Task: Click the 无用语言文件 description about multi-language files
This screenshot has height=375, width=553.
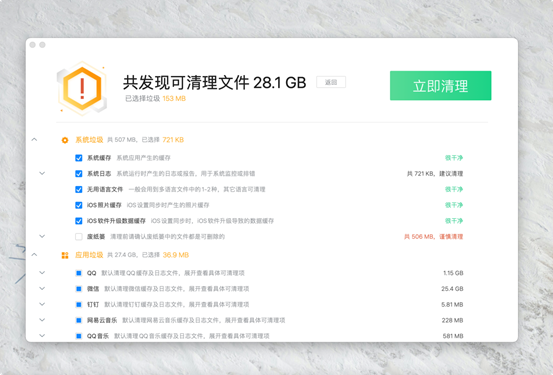Action: click(197, 189)
